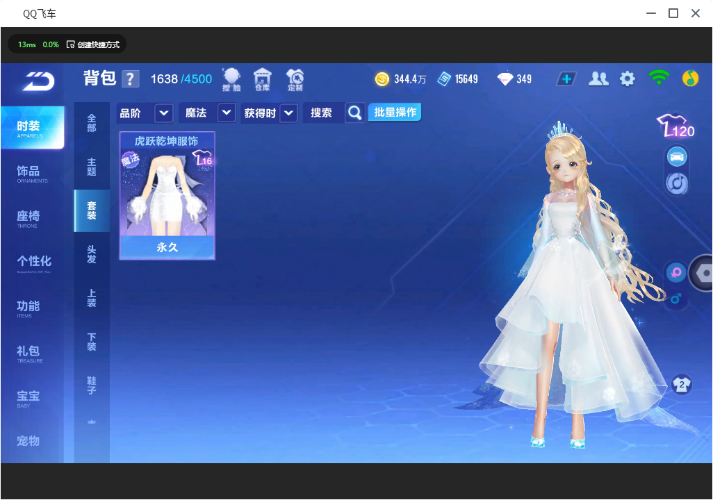The height and width of the screenshot is (500, 713).
Task: Click the diamond currency icon
Action: (505, 79)
